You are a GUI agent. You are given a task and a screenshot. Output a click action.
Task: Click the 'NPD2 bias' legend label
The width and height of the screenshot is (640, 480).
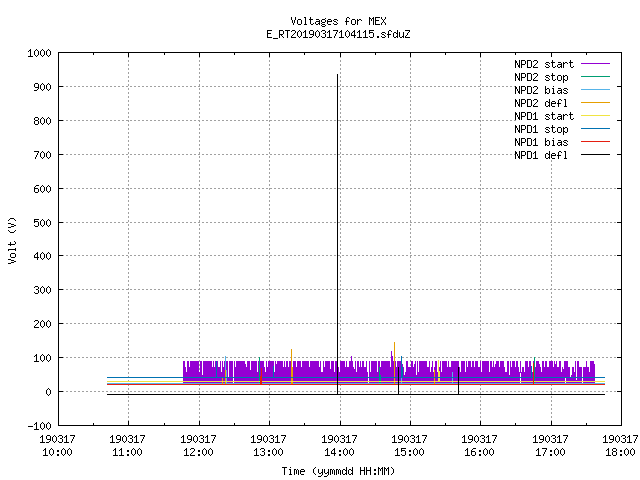[541, 90]
